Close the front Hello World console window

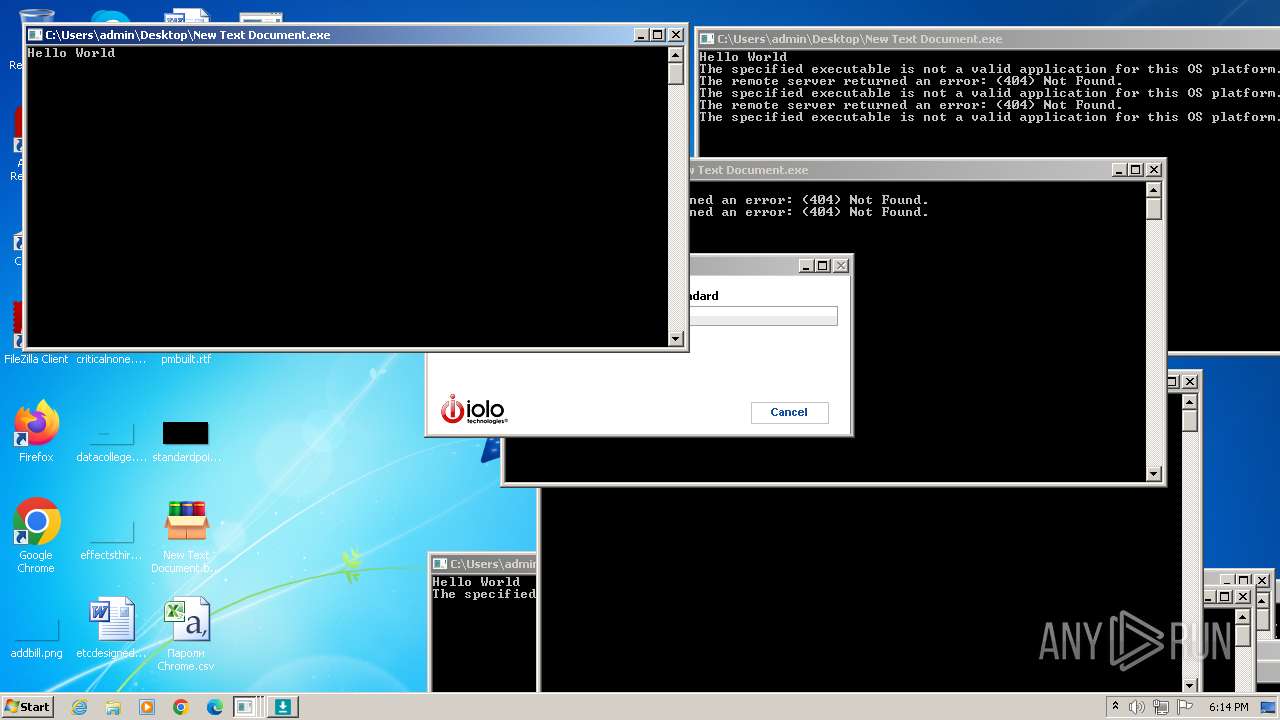point(676,35)
